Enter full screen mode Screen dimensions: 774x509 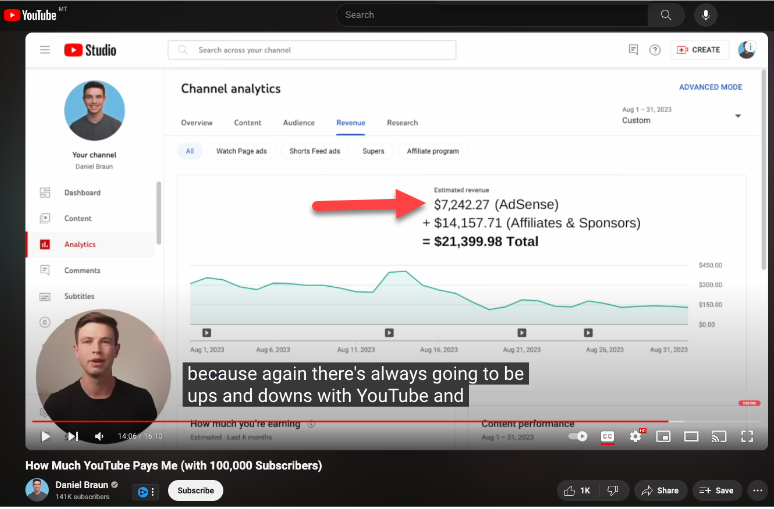(747, 436)
